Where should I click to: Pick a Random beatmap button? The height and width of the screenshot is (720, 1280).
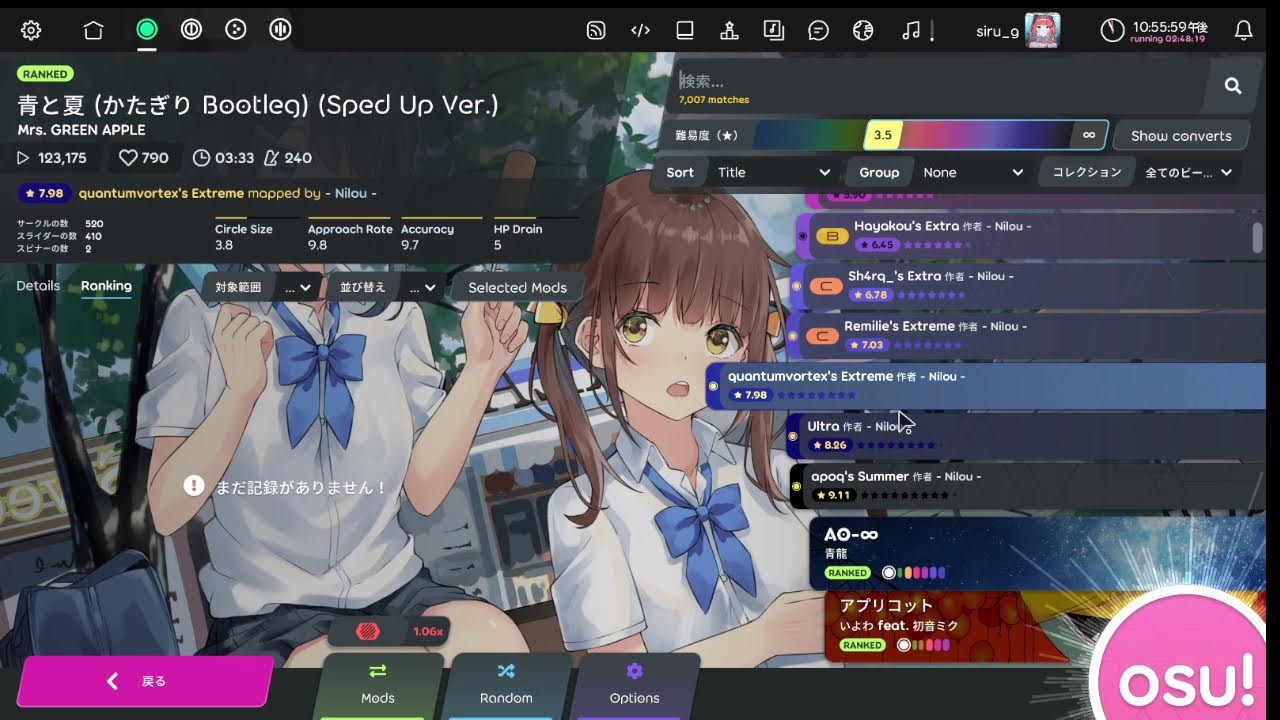506,685
